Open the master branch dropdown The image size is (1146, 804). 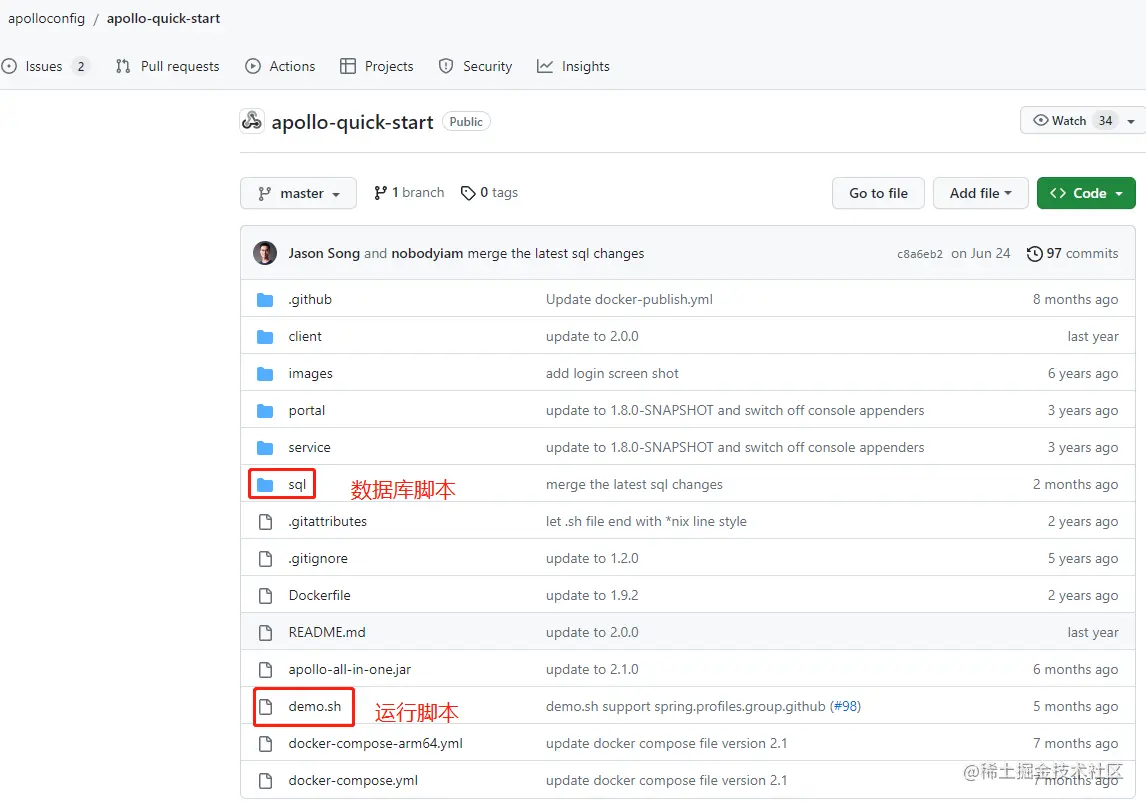[298, 193]
